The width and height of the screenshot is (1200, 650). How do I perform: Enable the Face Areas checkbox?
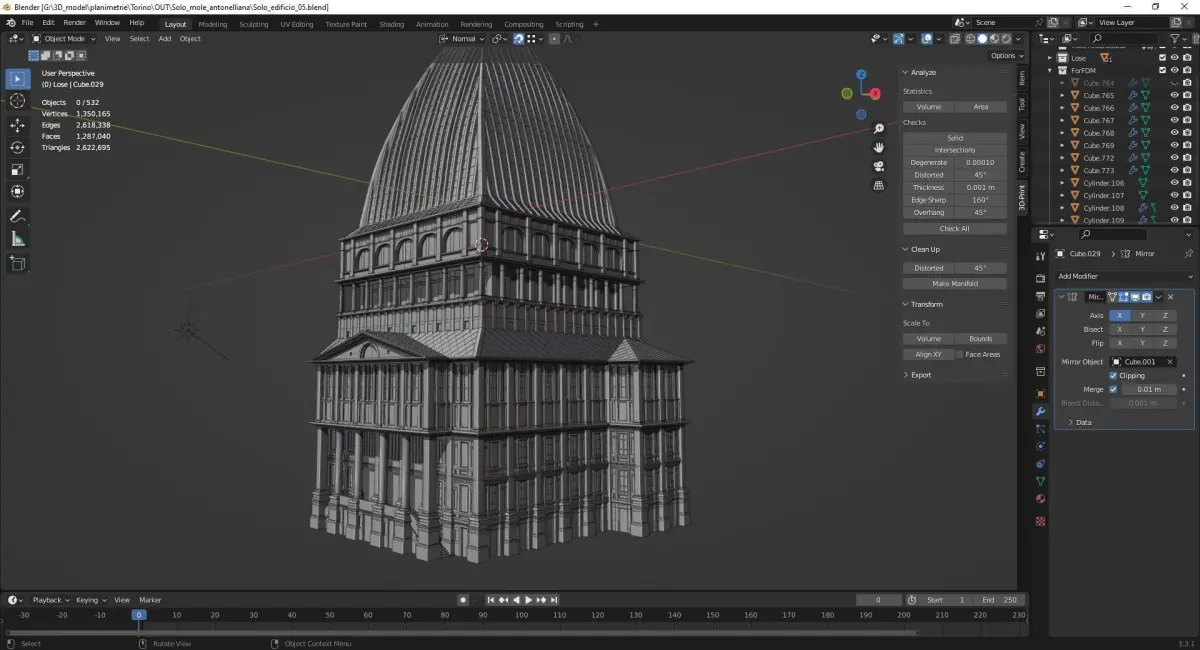961,354
